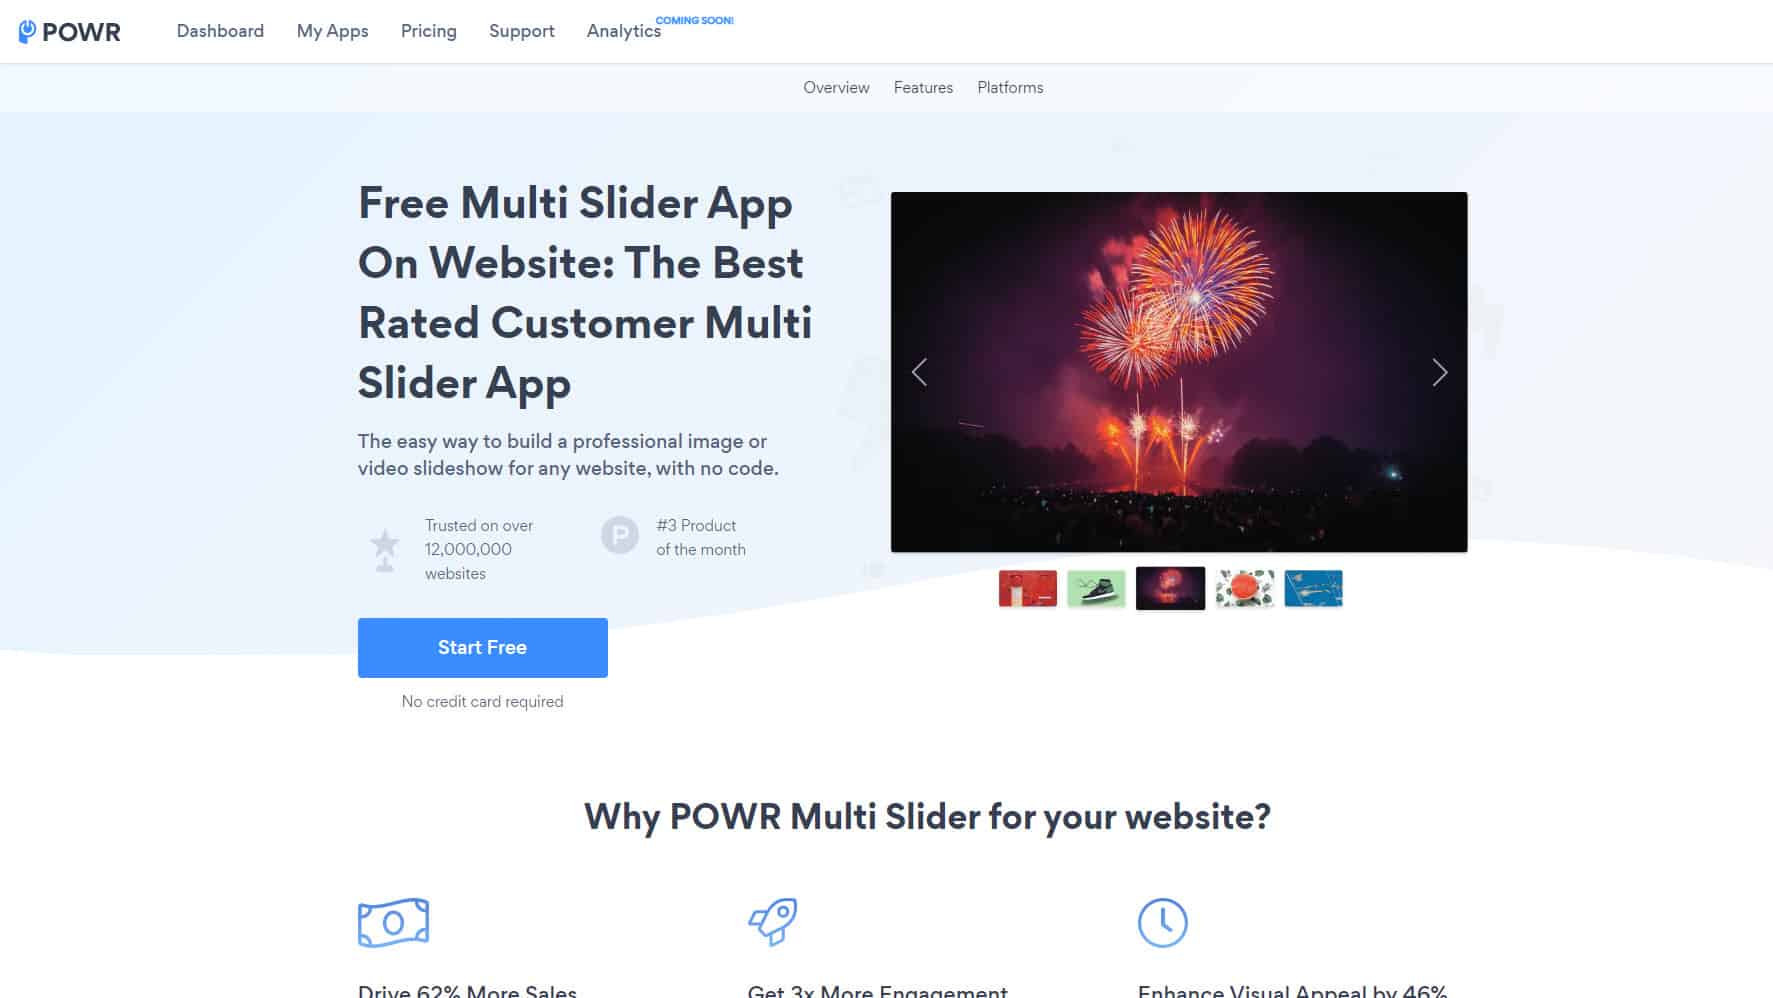Click the rocket engagement icon
This screenshot has width=1773, height=998.
click(773, 922)
